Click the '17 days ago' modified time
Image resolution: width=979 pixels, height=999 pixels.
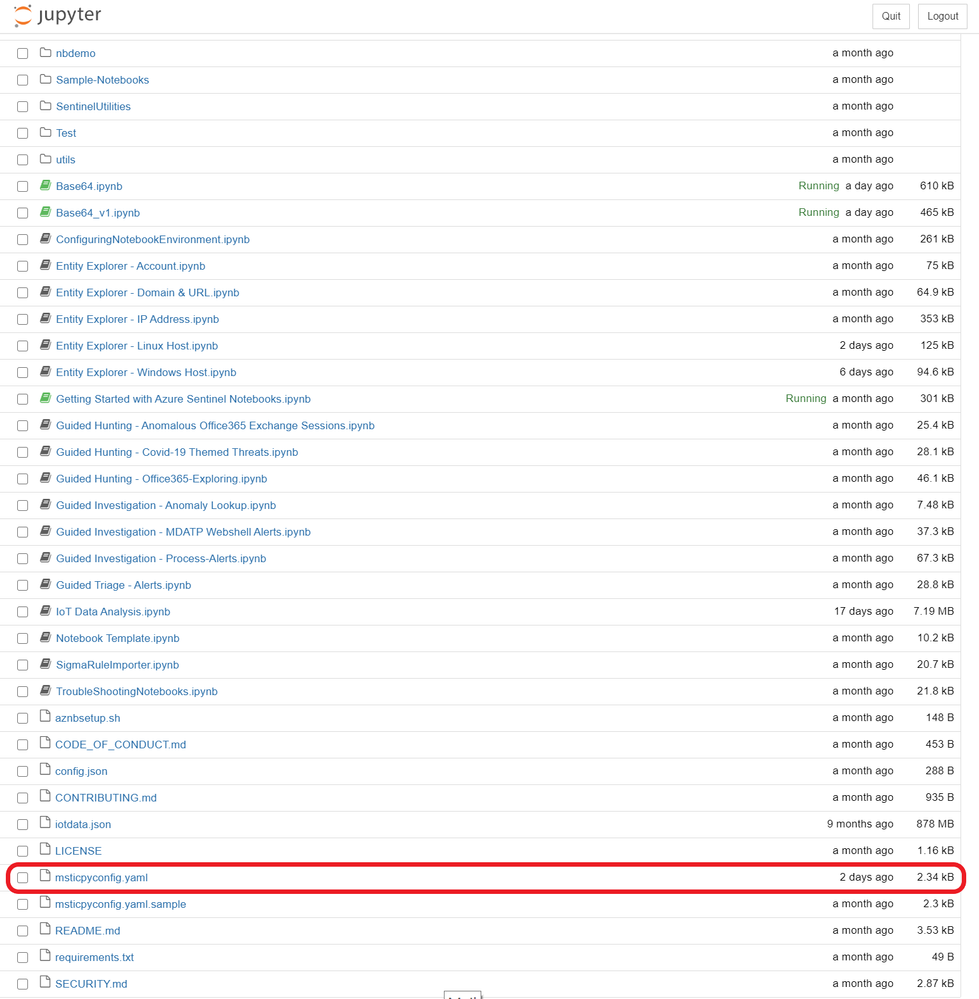pos(864,611)
